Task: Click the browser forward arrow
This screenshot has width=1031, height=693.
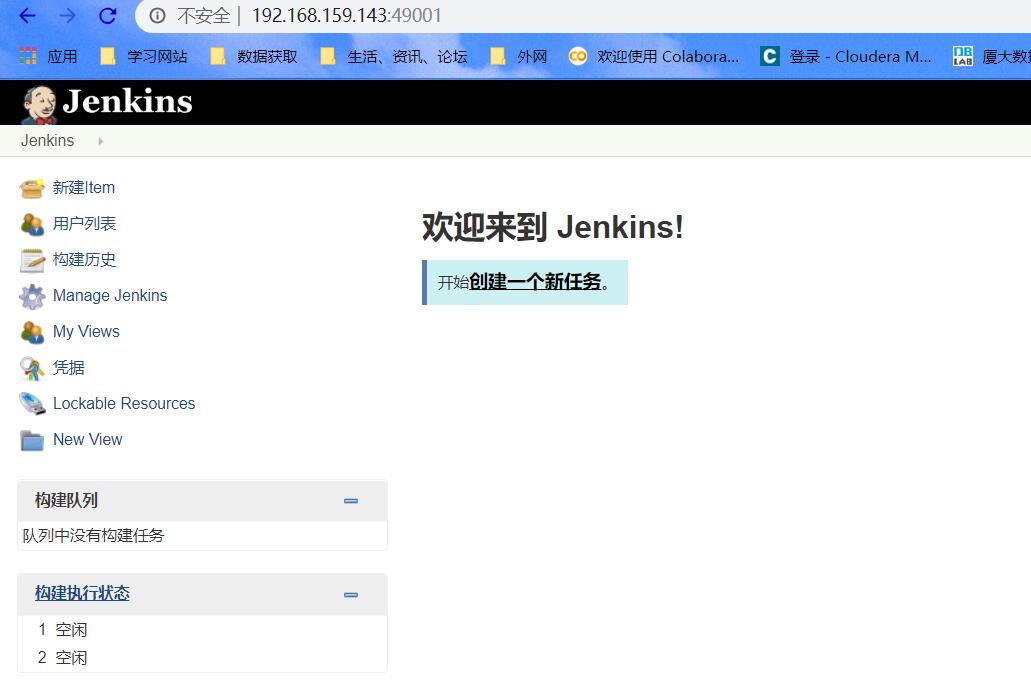Action: [67, 15]
